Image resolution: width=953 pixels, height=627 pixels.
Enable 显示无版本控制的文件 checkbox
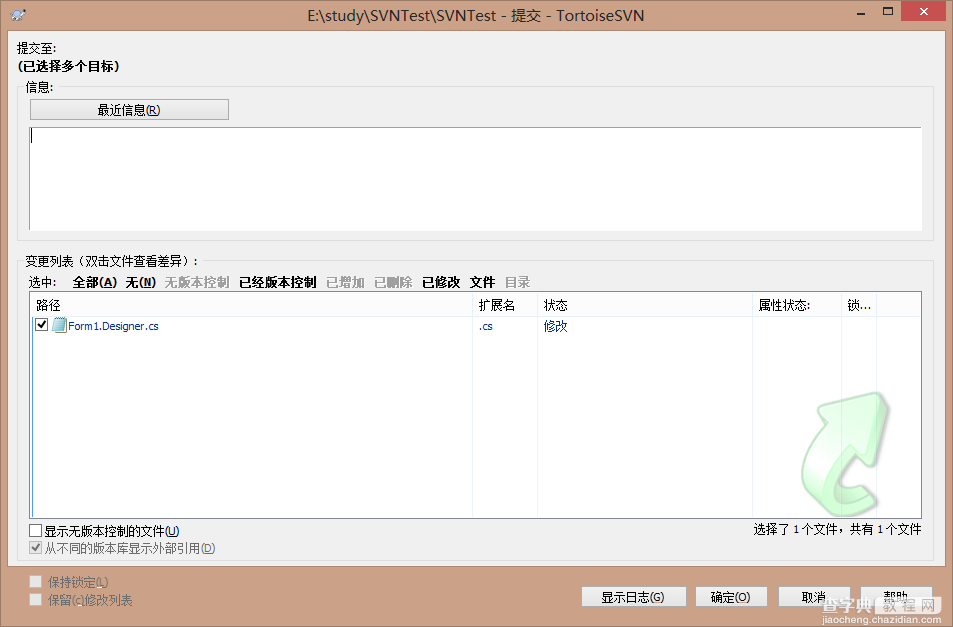point(36,531)
